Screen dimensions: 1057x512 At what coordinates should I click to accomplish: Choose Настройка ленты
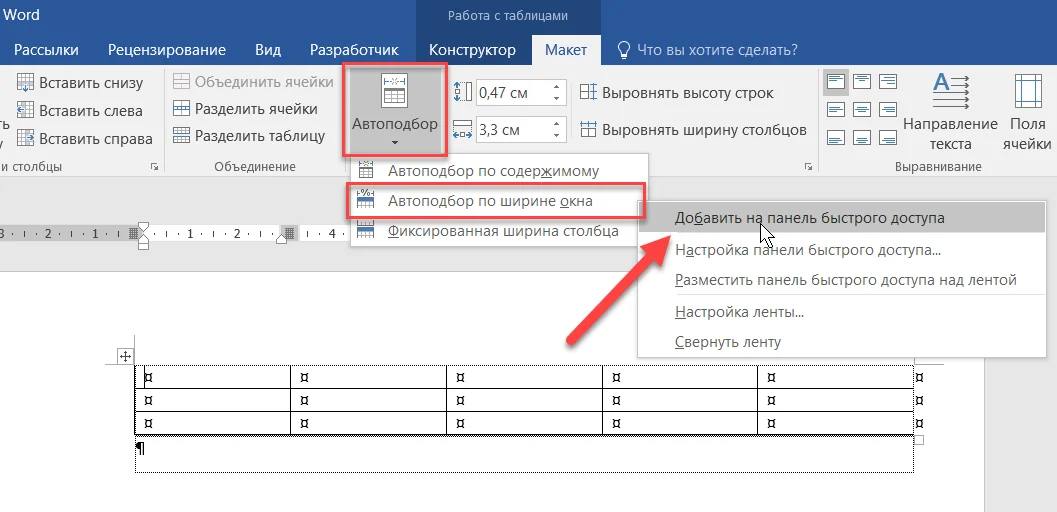[841, 312]
